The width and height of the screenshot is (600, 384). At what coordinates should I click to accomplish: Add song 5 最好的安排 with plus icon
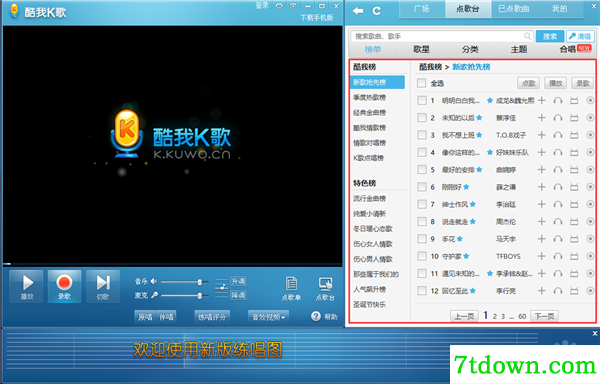[541, 169]
